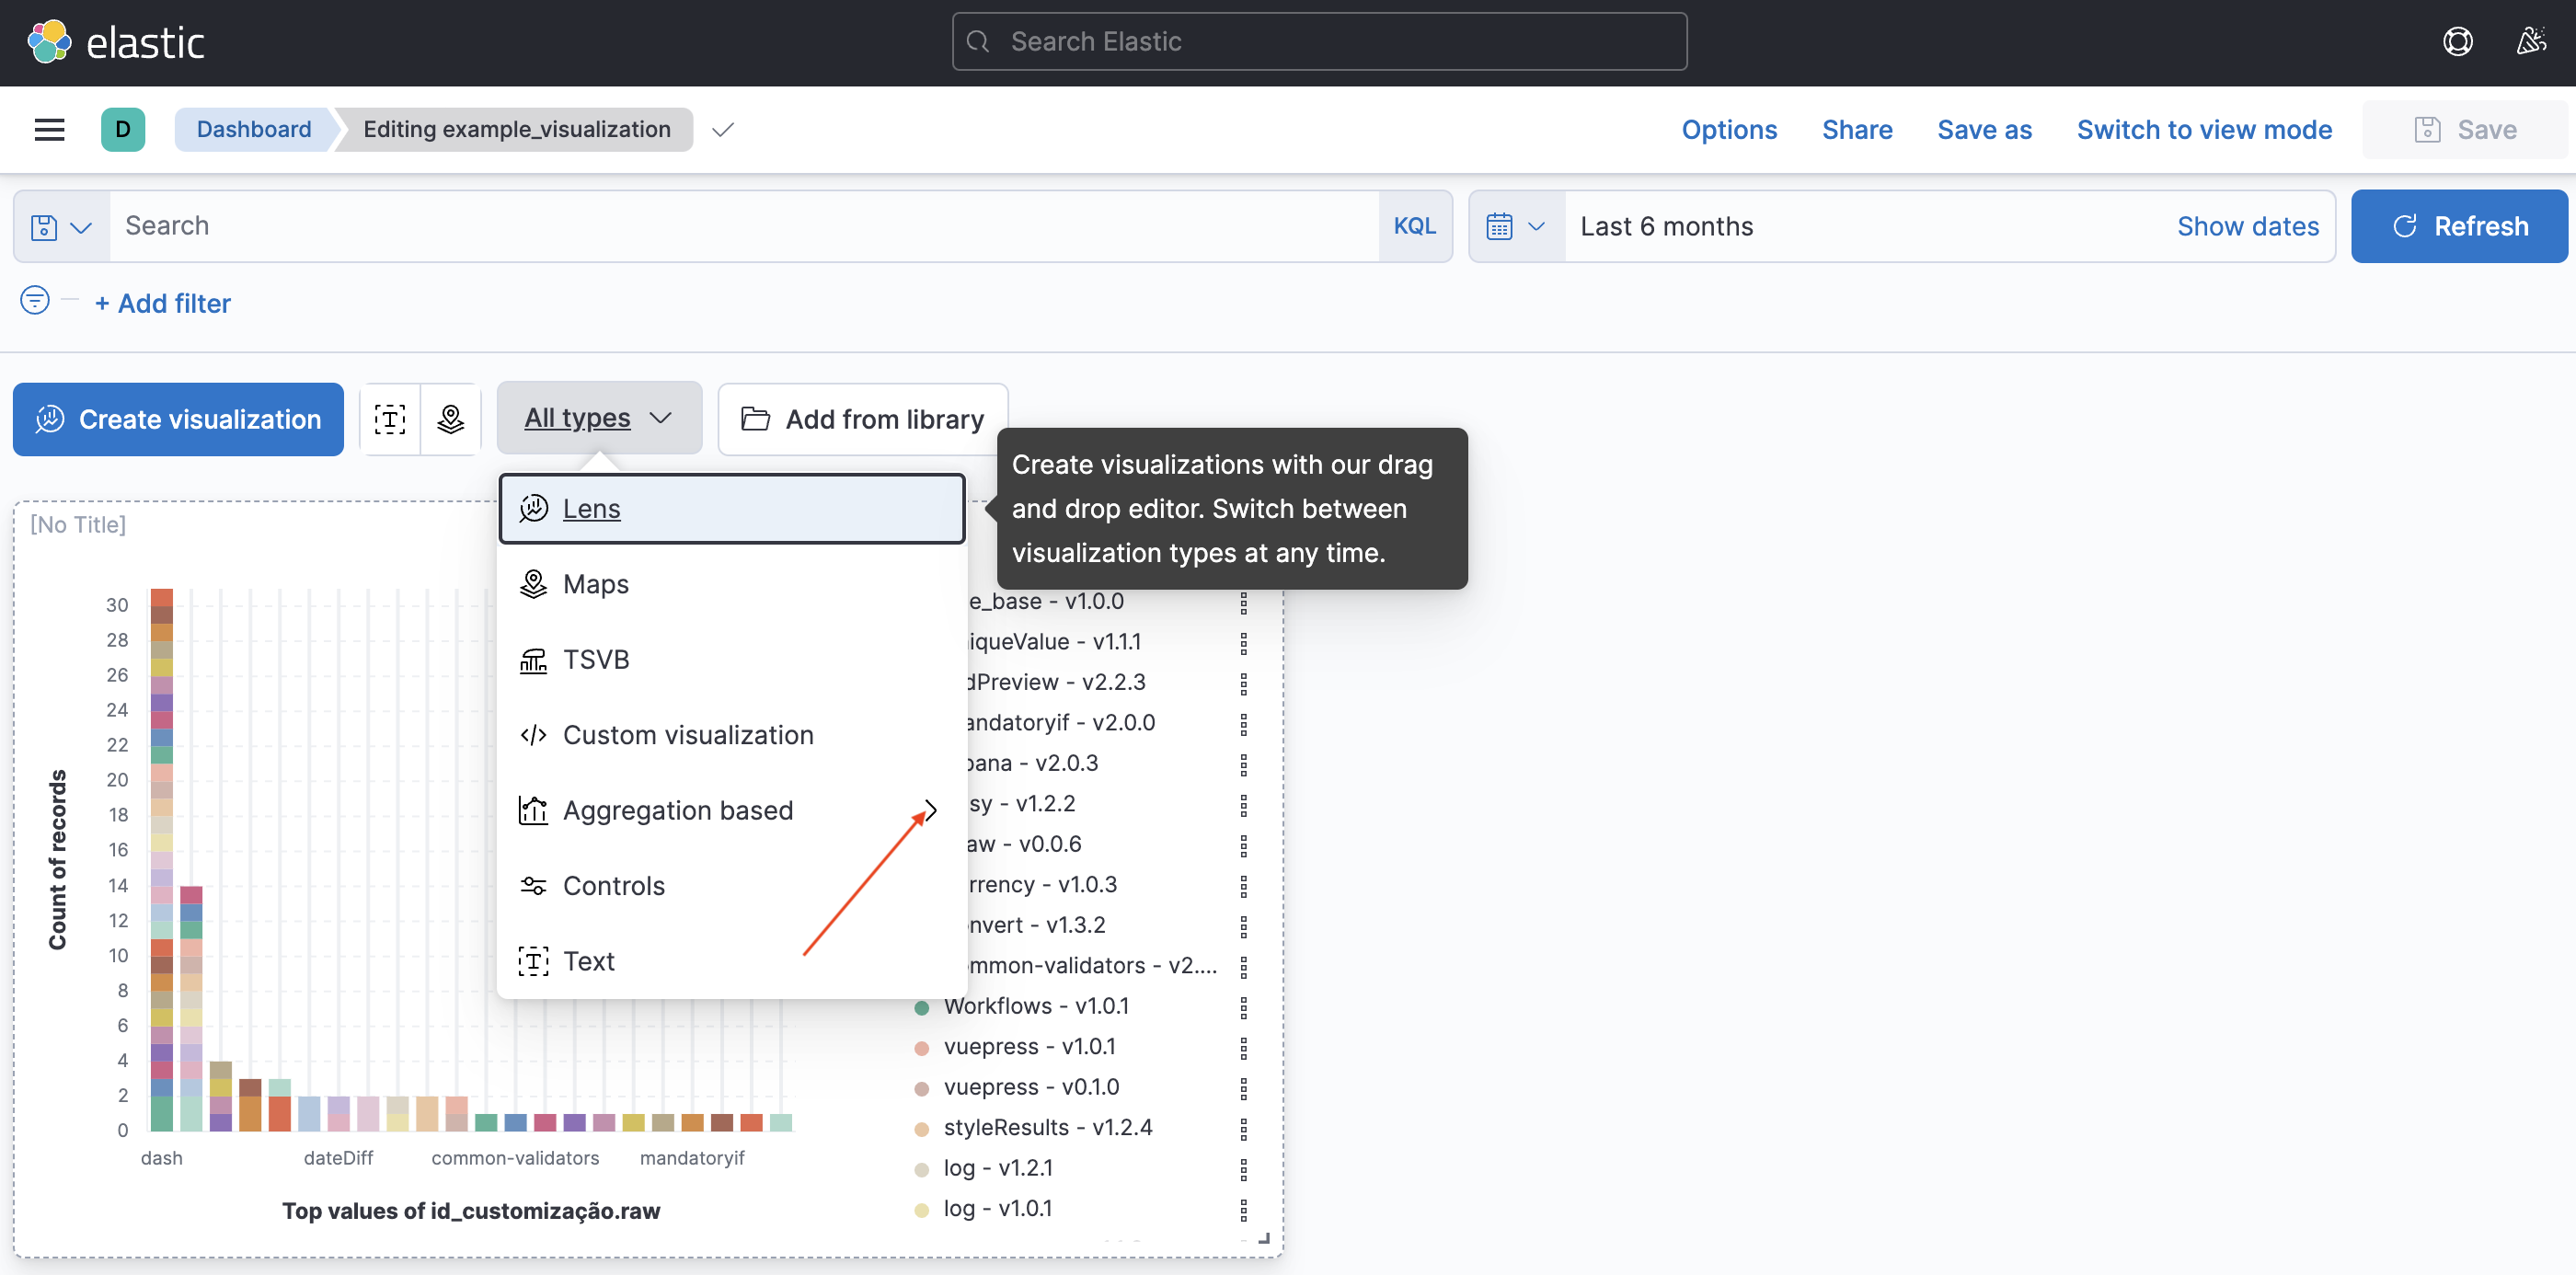Click Save as

click(1984, 129)
